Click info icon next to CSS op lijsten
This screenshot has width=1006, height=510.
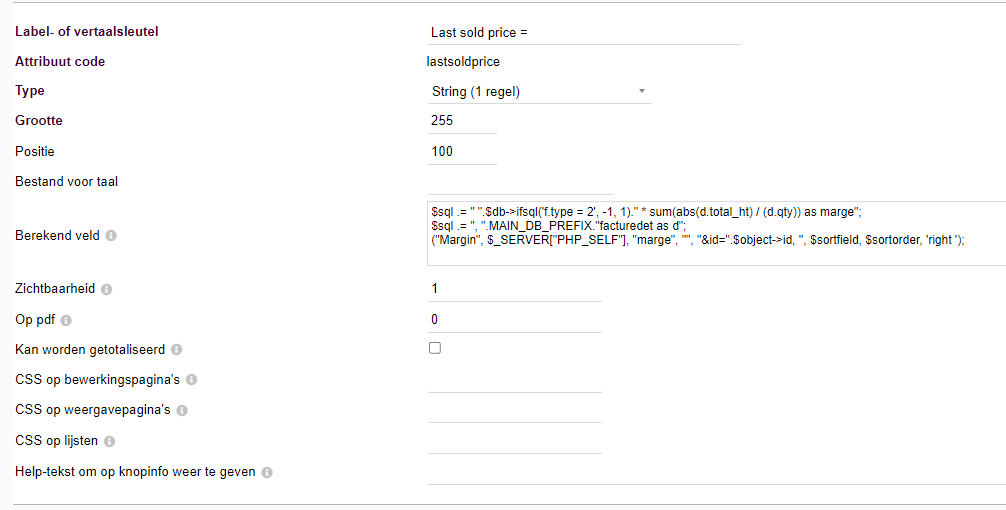tap(110, 441)
